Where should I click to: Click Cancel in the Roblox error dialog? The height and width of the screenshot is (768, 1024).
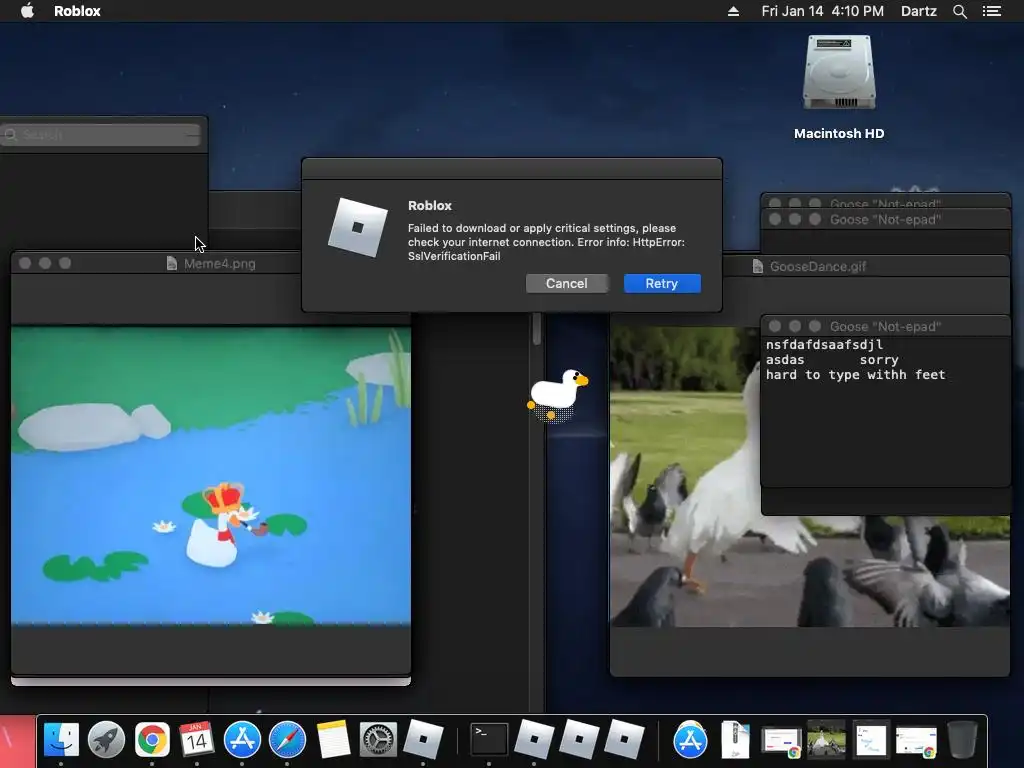point(566,283)
